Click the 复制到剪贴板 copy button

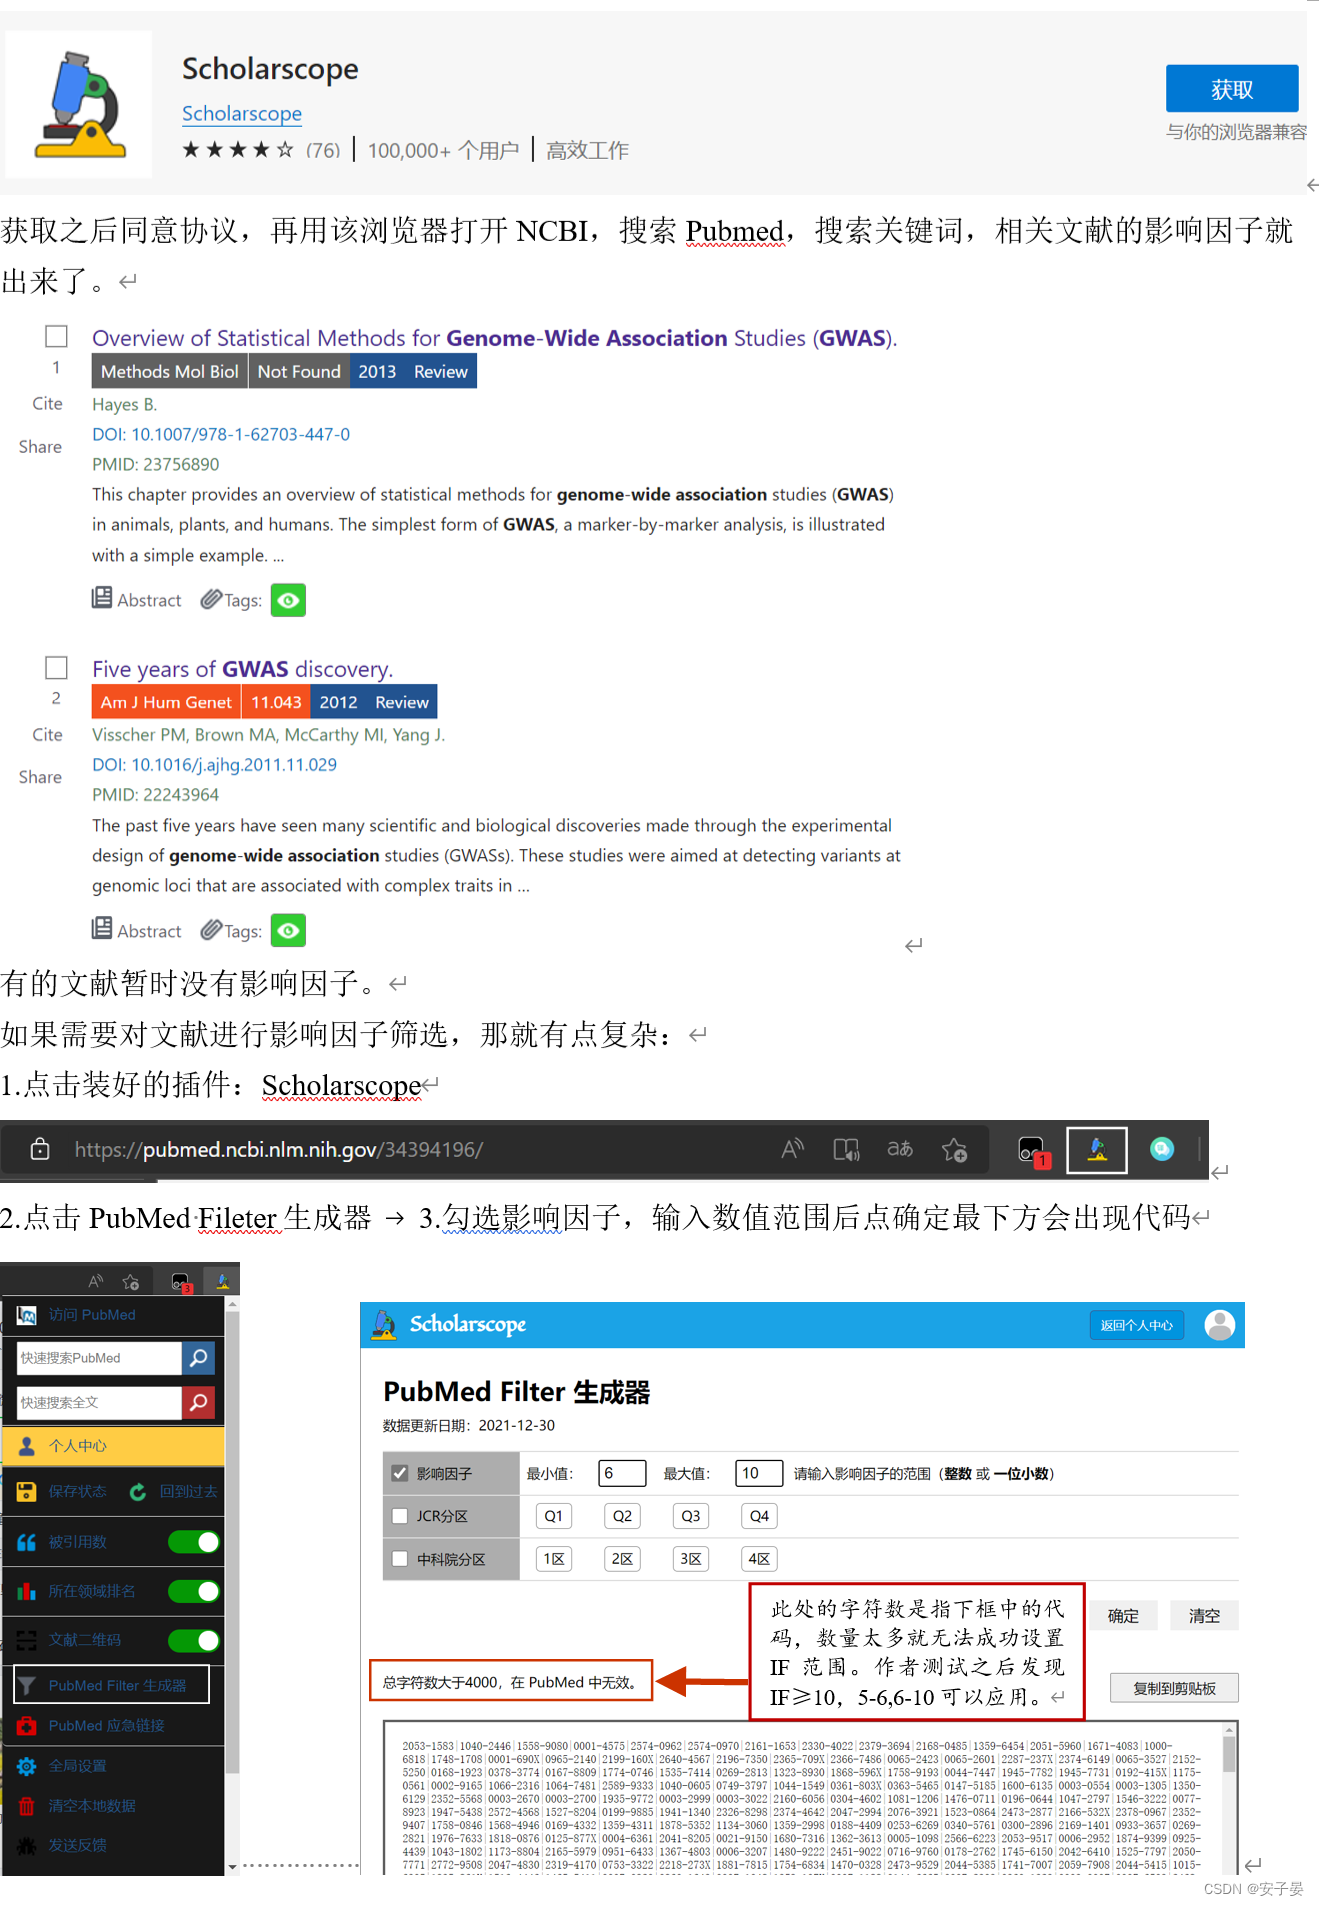tap(1174, 1688)
